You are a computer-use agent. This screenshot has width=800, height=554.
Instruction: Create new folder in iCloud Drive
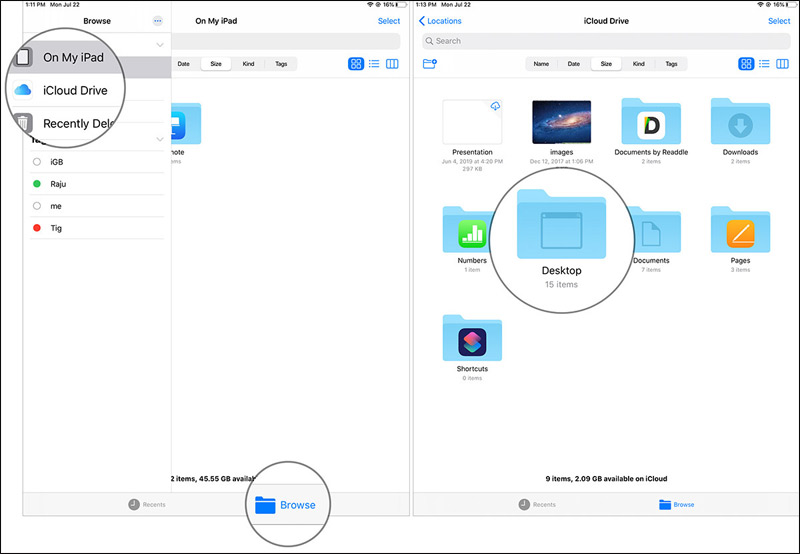[x=430, y=64]
